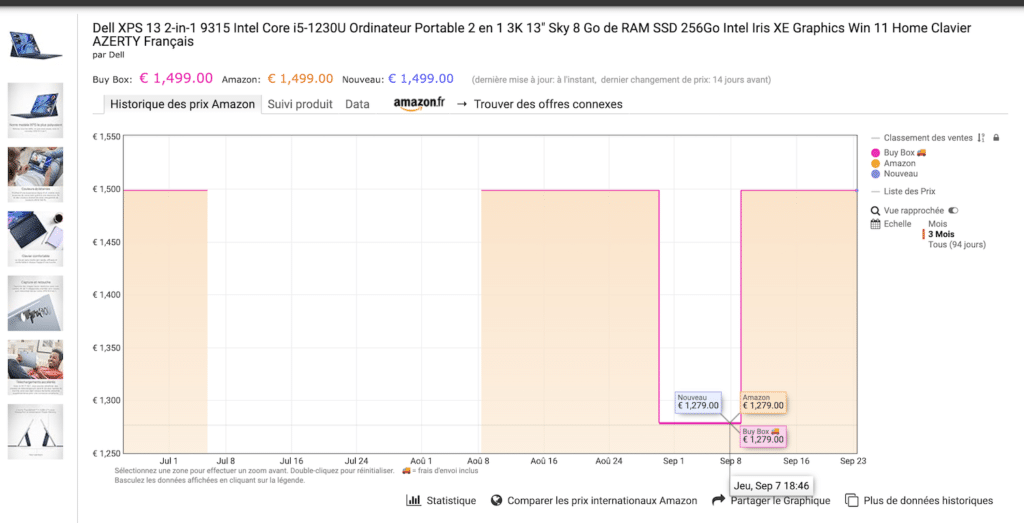
Task: Select thumbnail showing Clavier confortable
Action: click(x=36, y=238)
